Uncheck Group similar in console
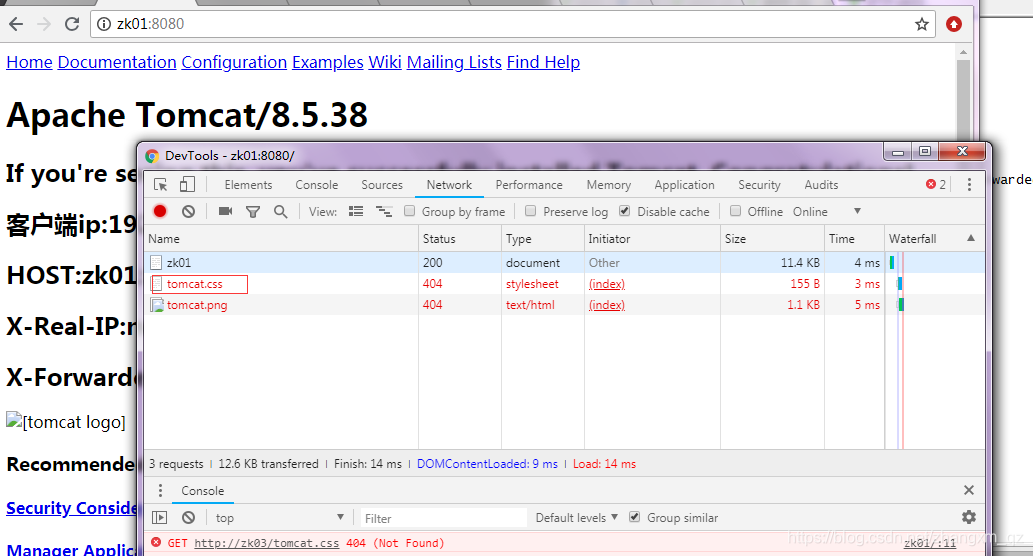The width and height of the screenshot is (1033, 556). [634, 516]
